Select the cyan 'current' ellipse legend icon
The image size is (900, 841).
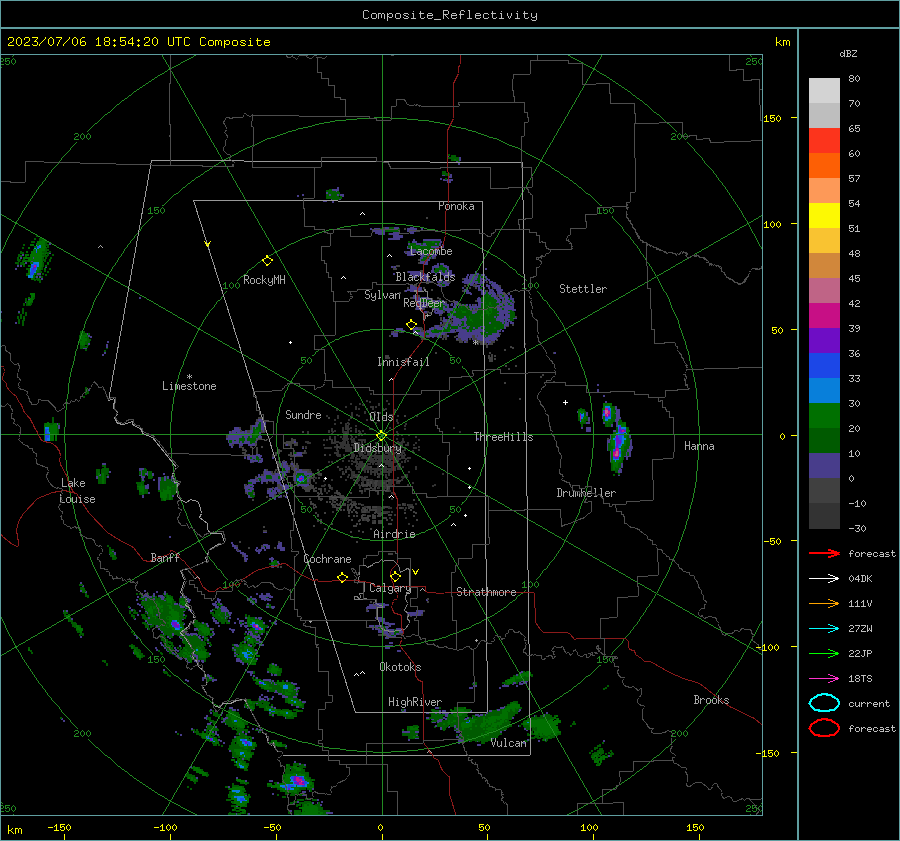(x=824, y=703)
